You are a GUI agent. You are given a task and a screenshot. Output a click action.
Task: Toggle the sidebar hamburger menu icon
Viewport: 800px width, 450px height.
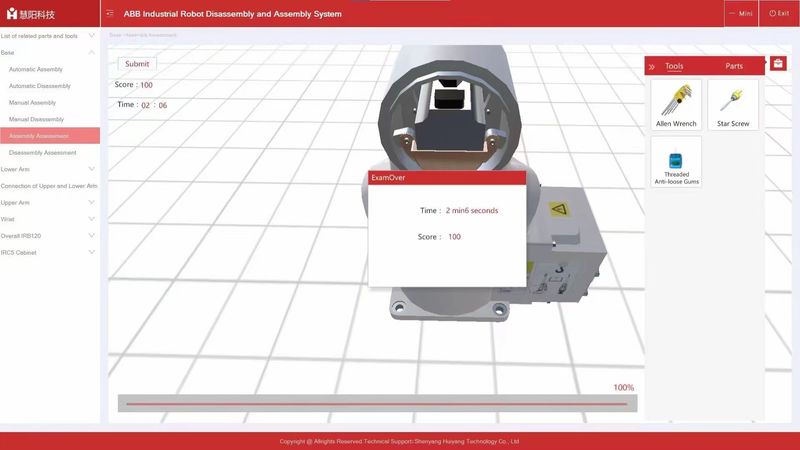tap(110, 13)
